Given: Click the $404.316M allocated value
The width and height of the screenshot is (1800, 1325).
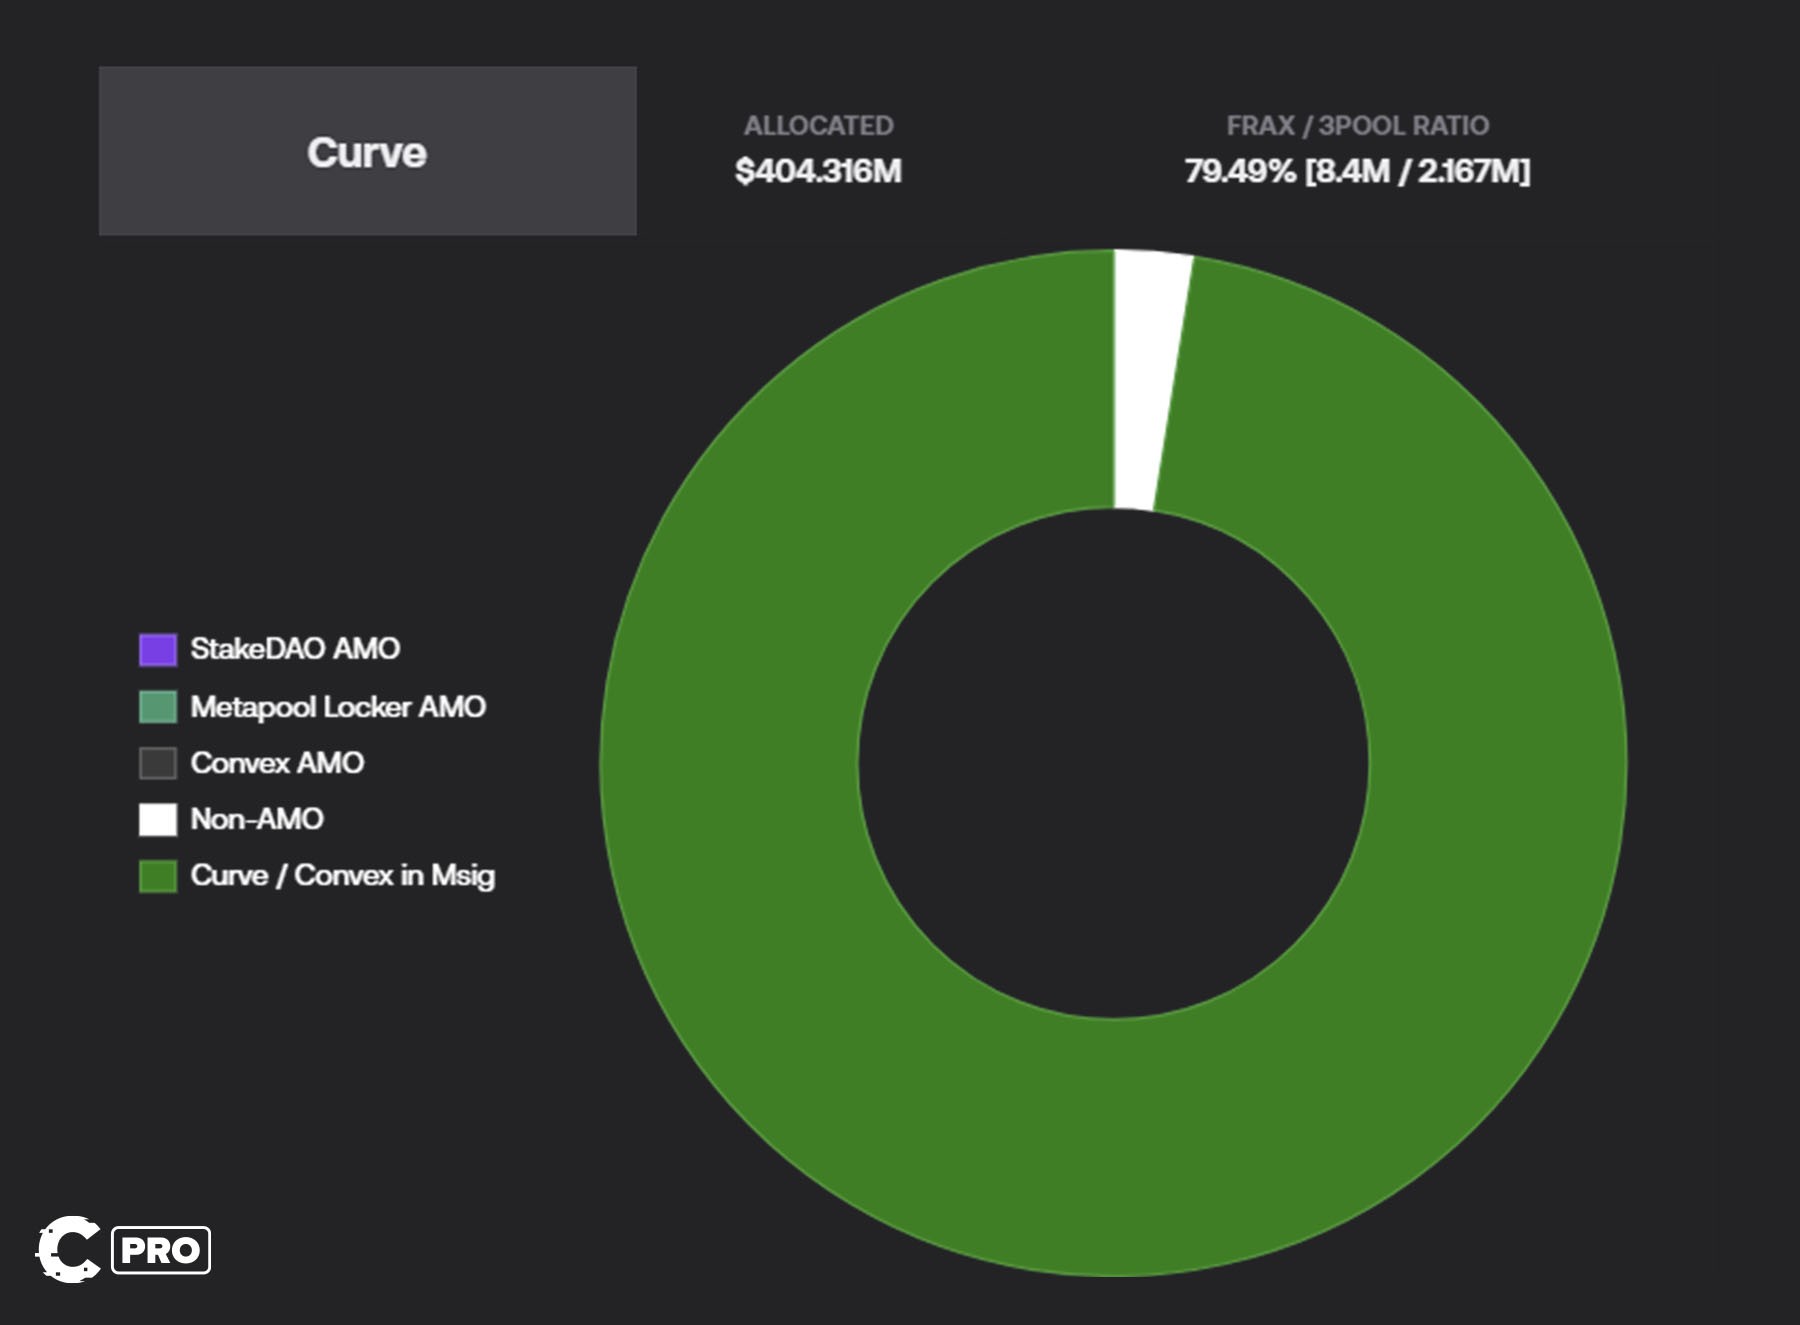Looking at the screenshot, I should [x=818, y=170].
